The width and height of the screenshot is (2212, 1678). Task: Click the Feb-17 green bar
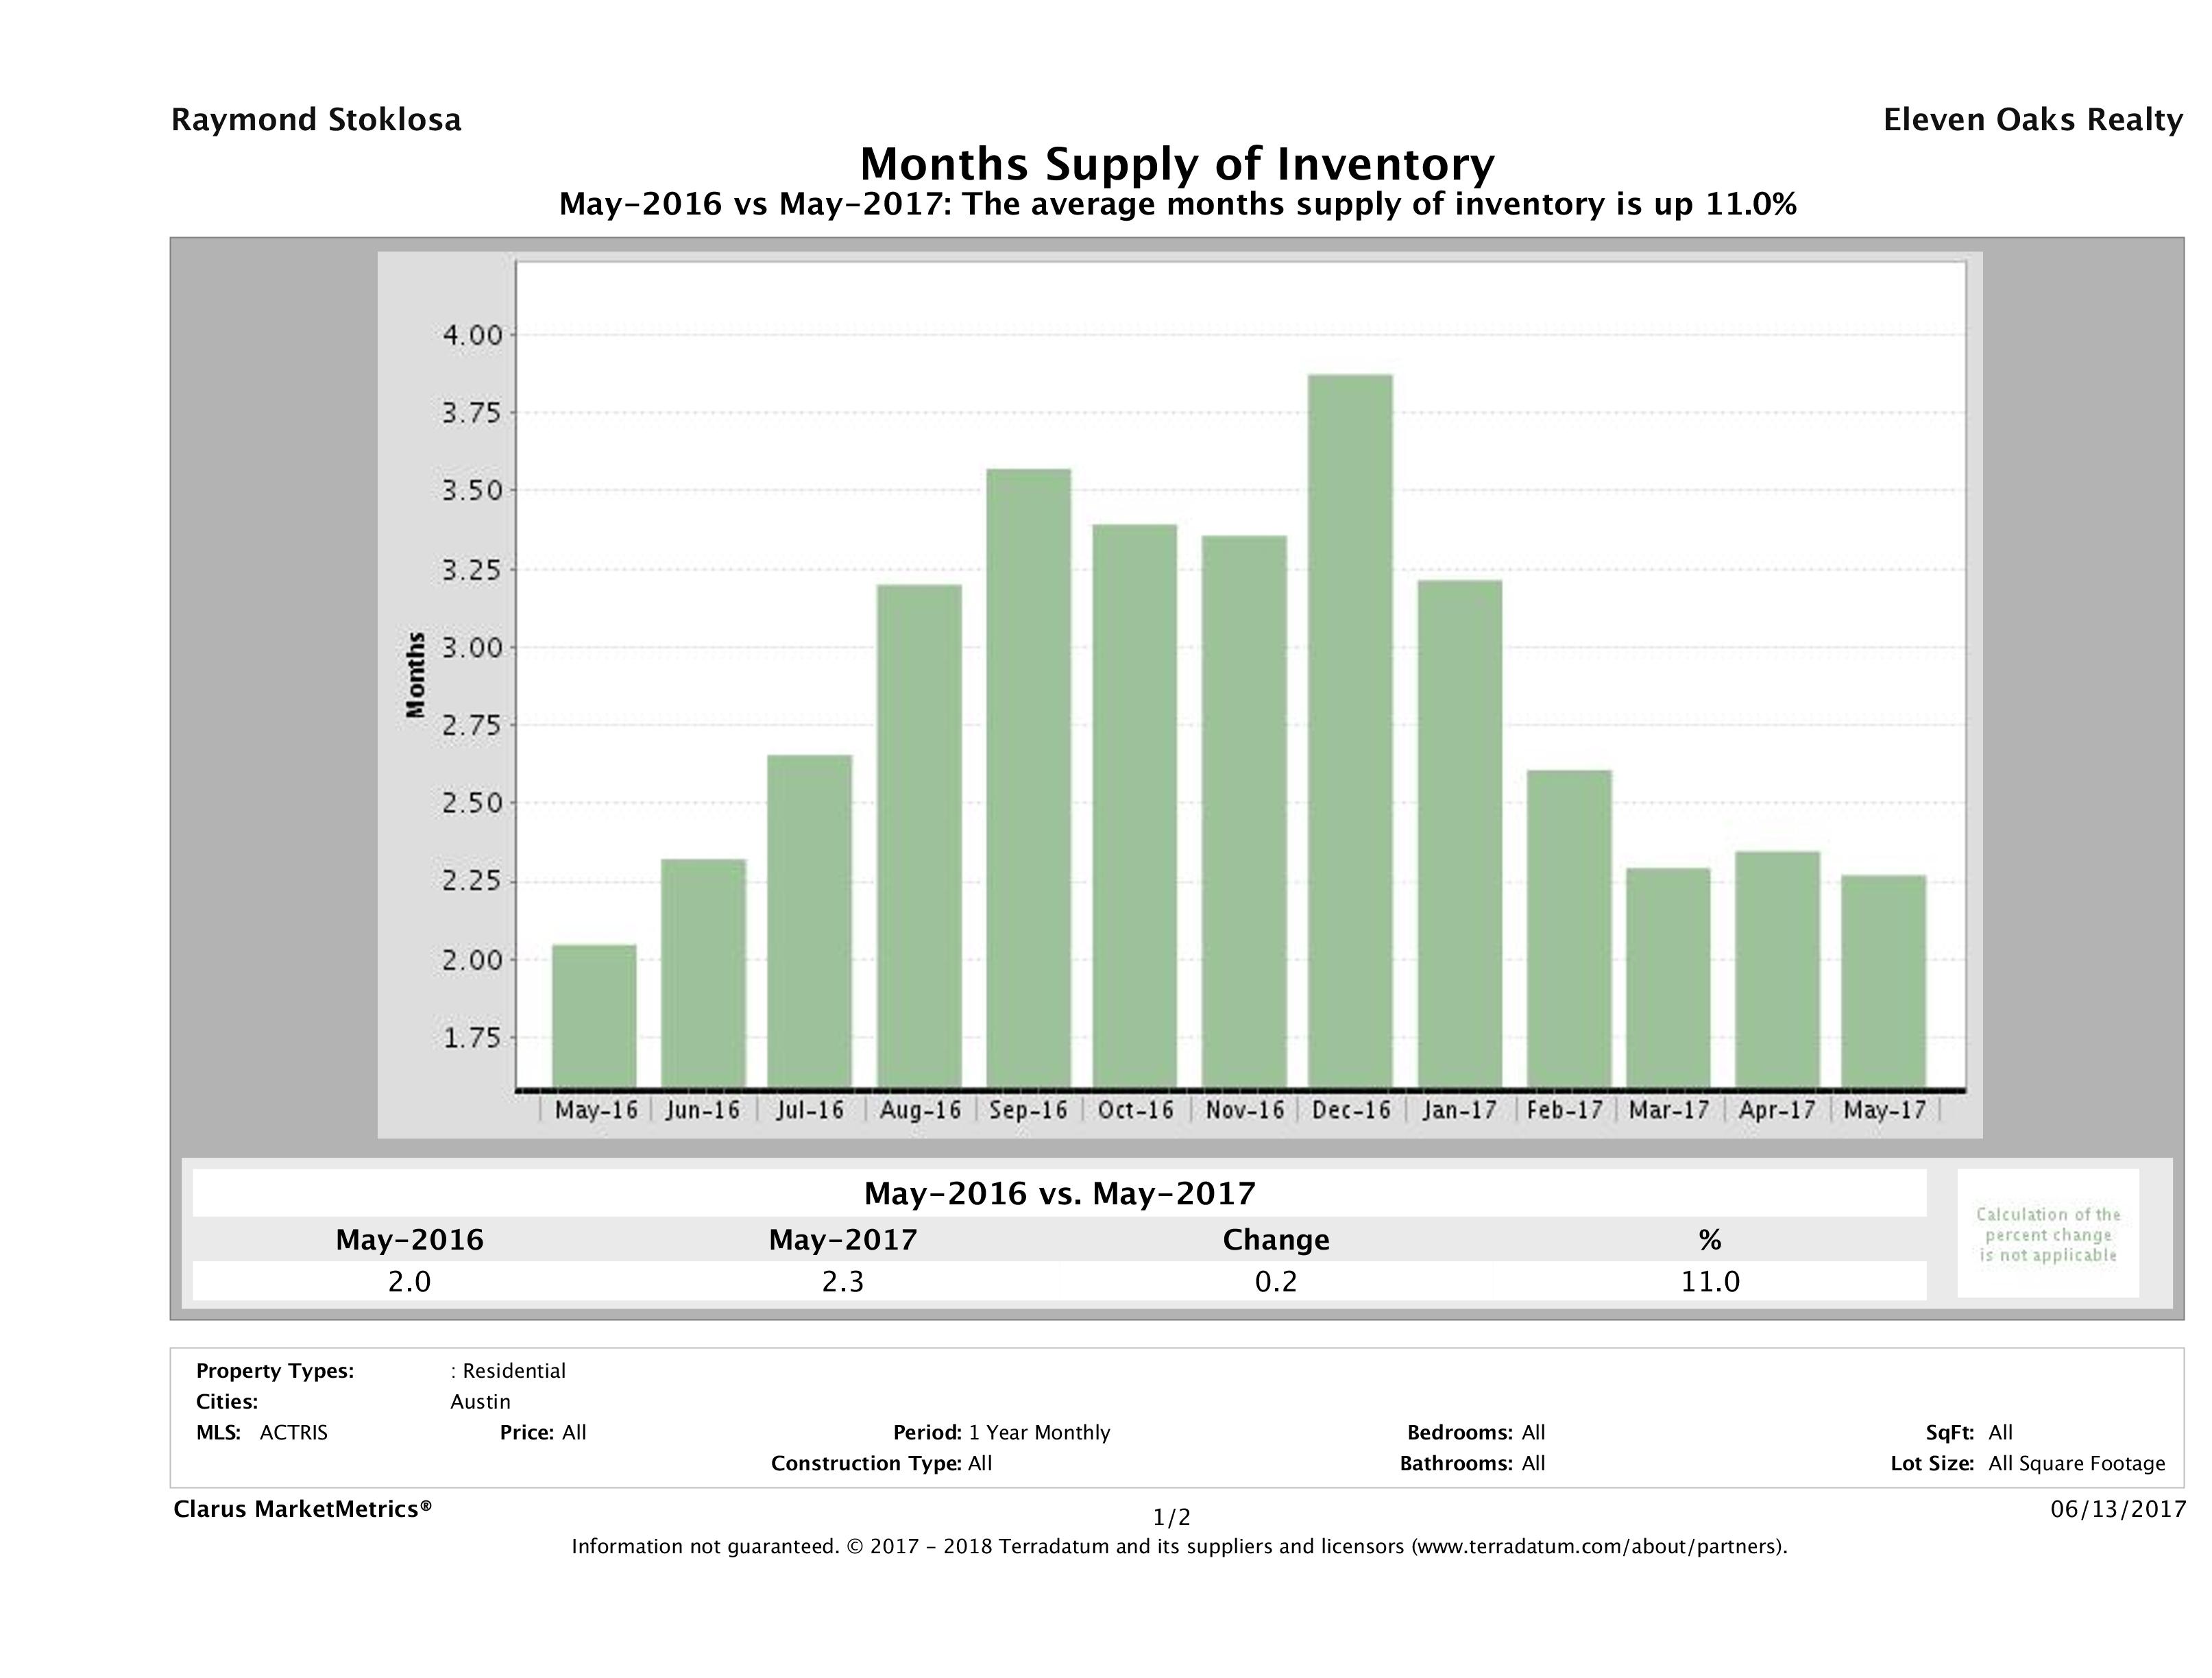(1569, 928)
